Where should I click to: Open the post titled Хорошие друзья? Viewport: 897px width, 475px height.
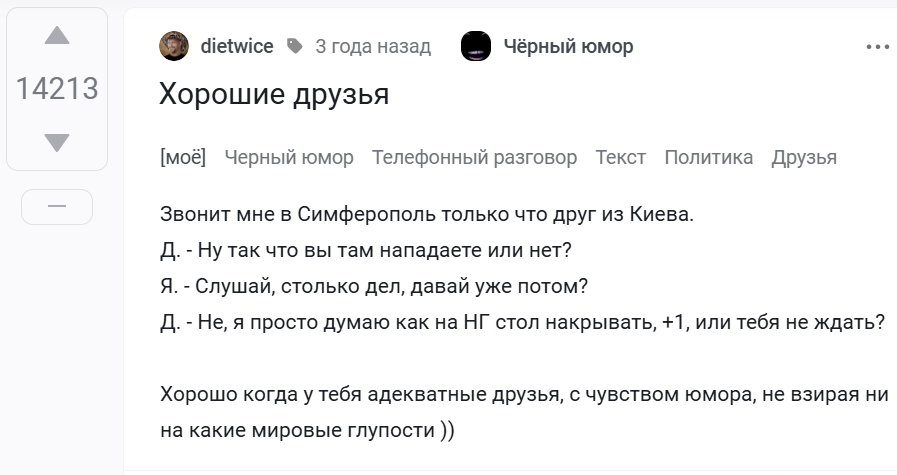tap(274, 94)
